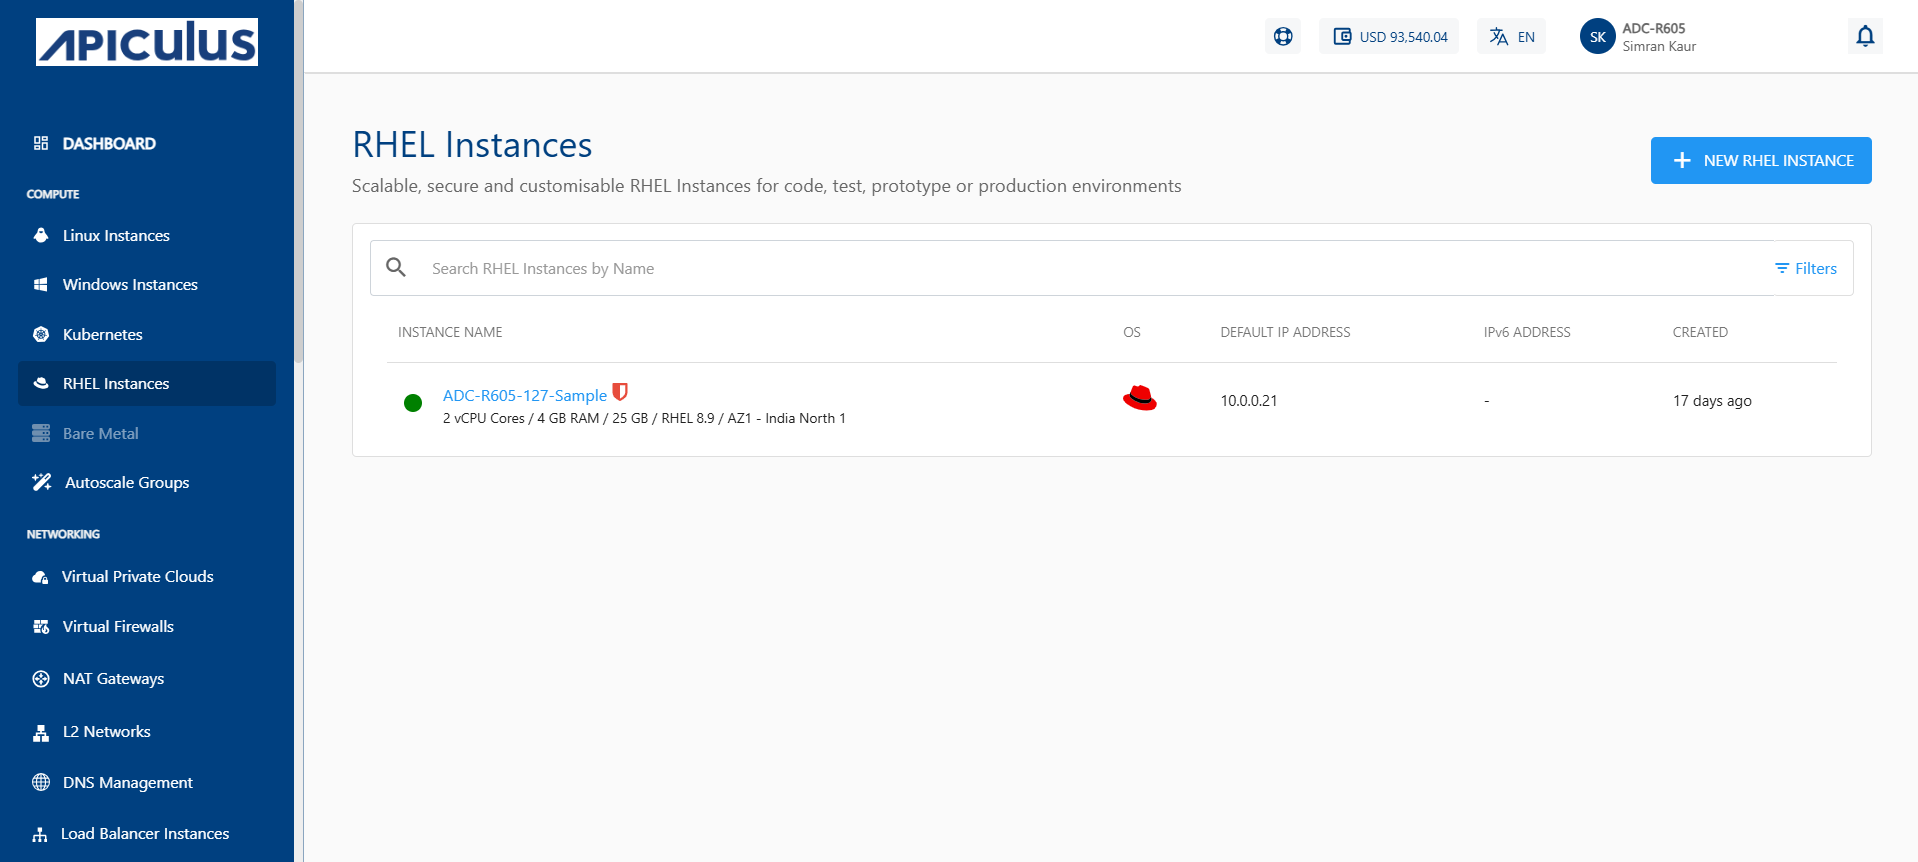Click the Virtual Firewalls icon
Viewport: 1918px width, 862px height.
(41, 627)
